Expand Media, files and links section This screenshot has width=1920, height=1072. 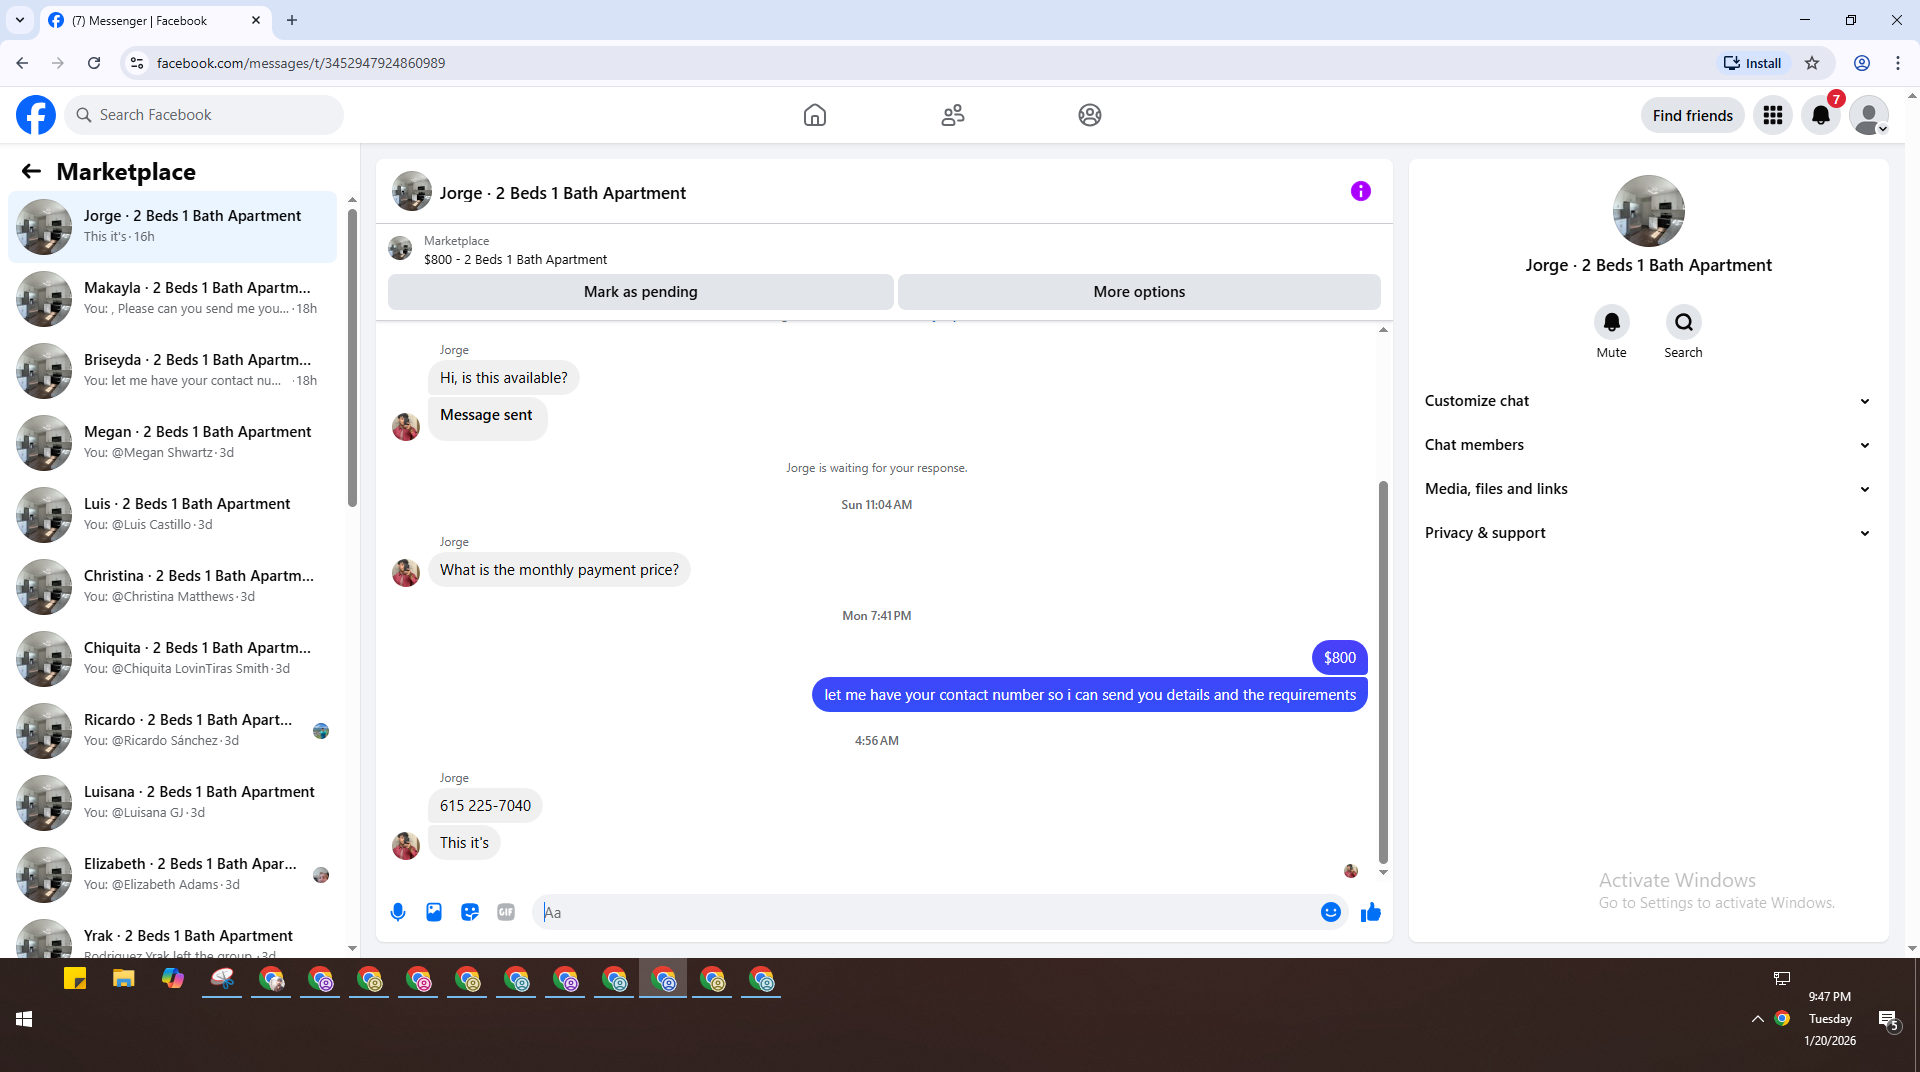tap(1648, 489)
